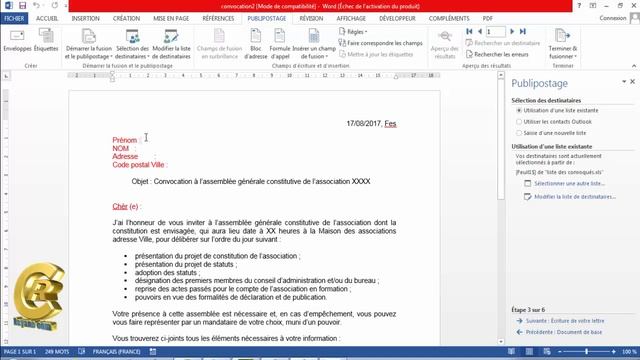Switch to the RÉVISION tab
The height and width of the screenshot is (360, 640).
pos(311,18)
